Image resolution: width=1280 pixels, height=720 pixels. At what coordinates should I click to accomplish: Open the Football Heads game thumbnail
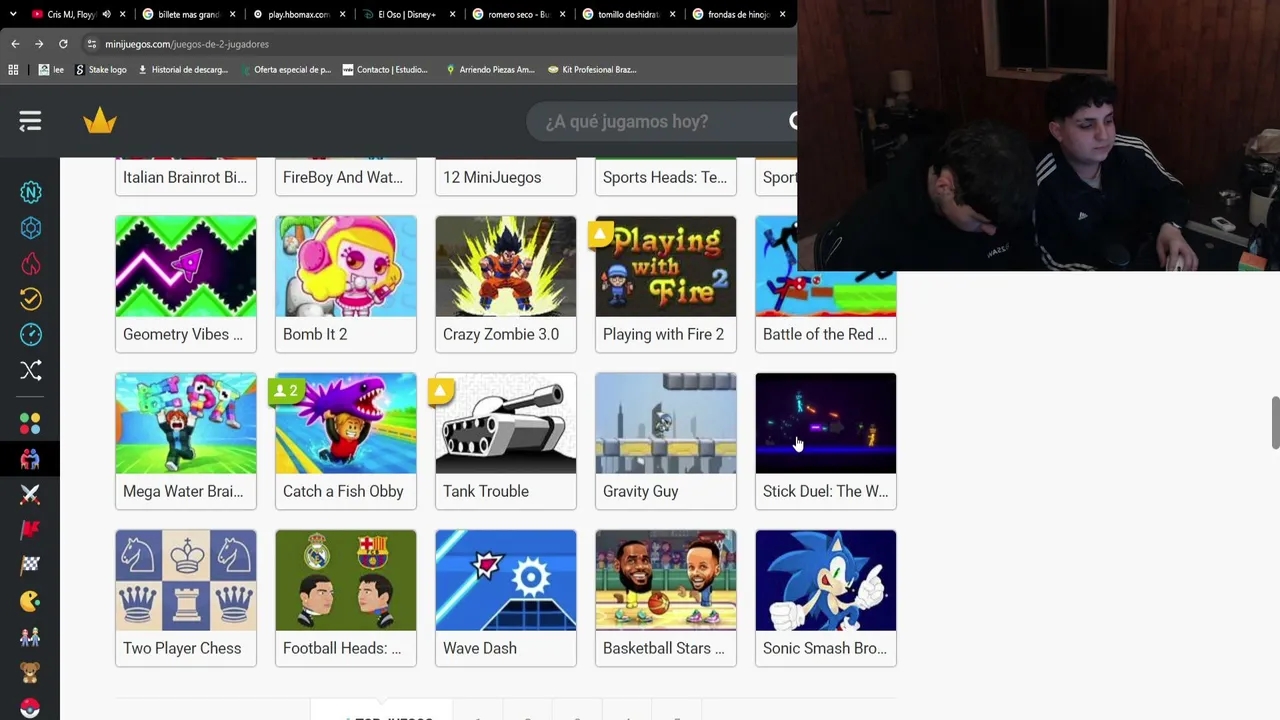coord(346,580)
